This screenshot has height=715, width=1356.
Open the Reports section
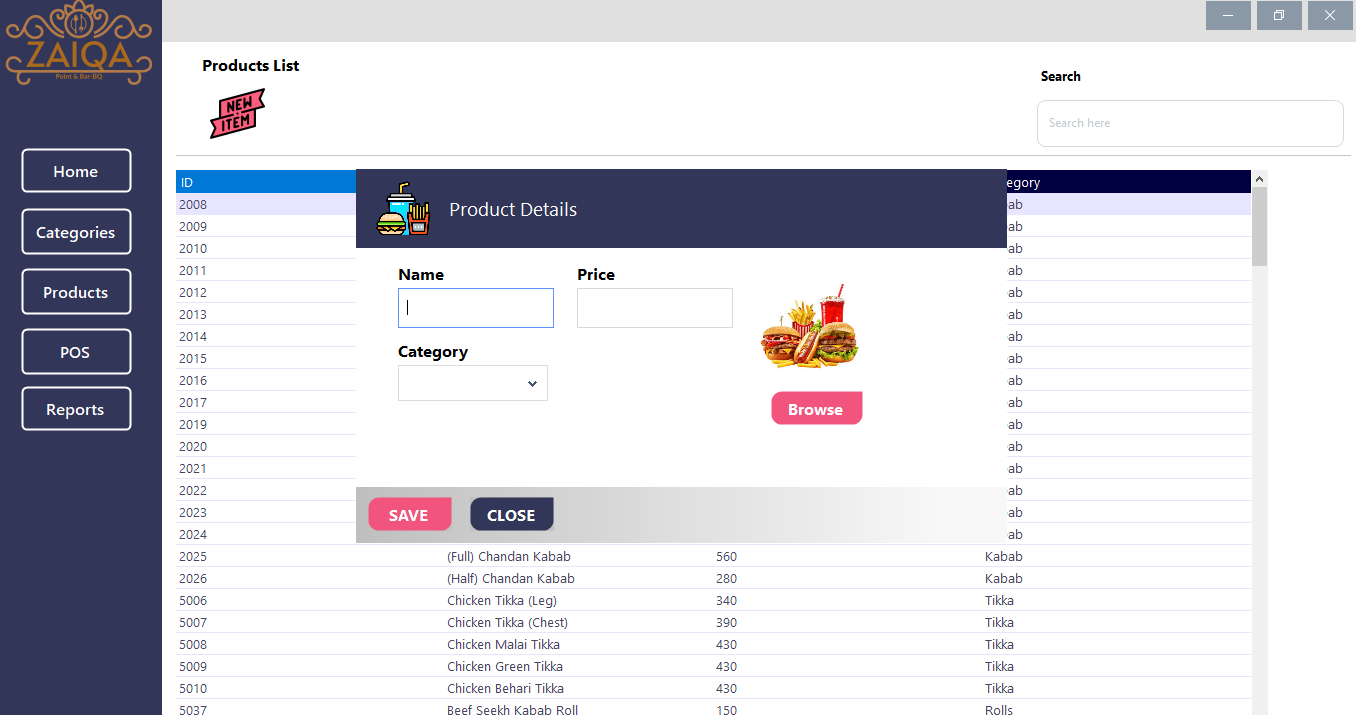[x=76, y=409]
